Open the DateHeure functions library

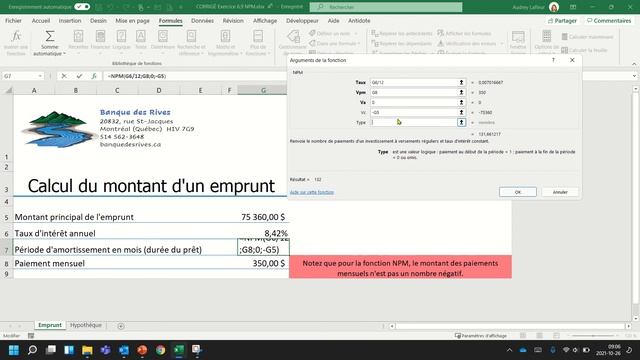pos(162,42)
